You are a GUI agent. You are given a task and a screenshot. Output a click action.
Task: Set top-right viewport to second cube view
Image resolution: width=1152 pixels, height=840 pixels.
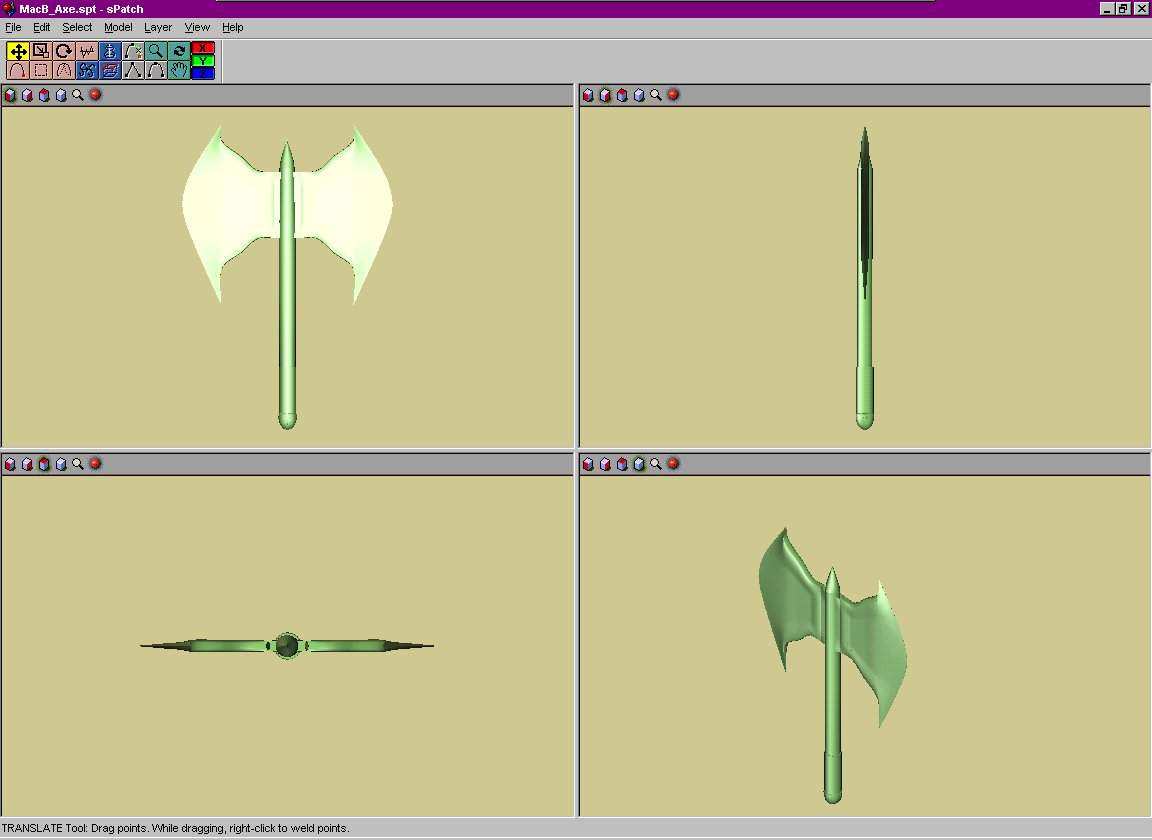pyautogui.click(x=605, y=95)
